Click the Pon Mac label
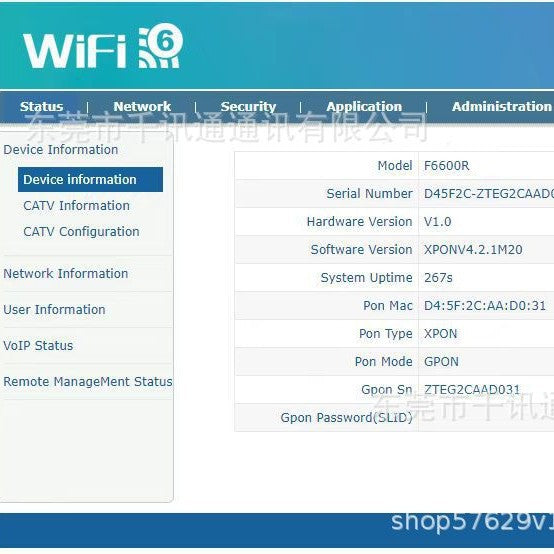 (x=388, y=306)
